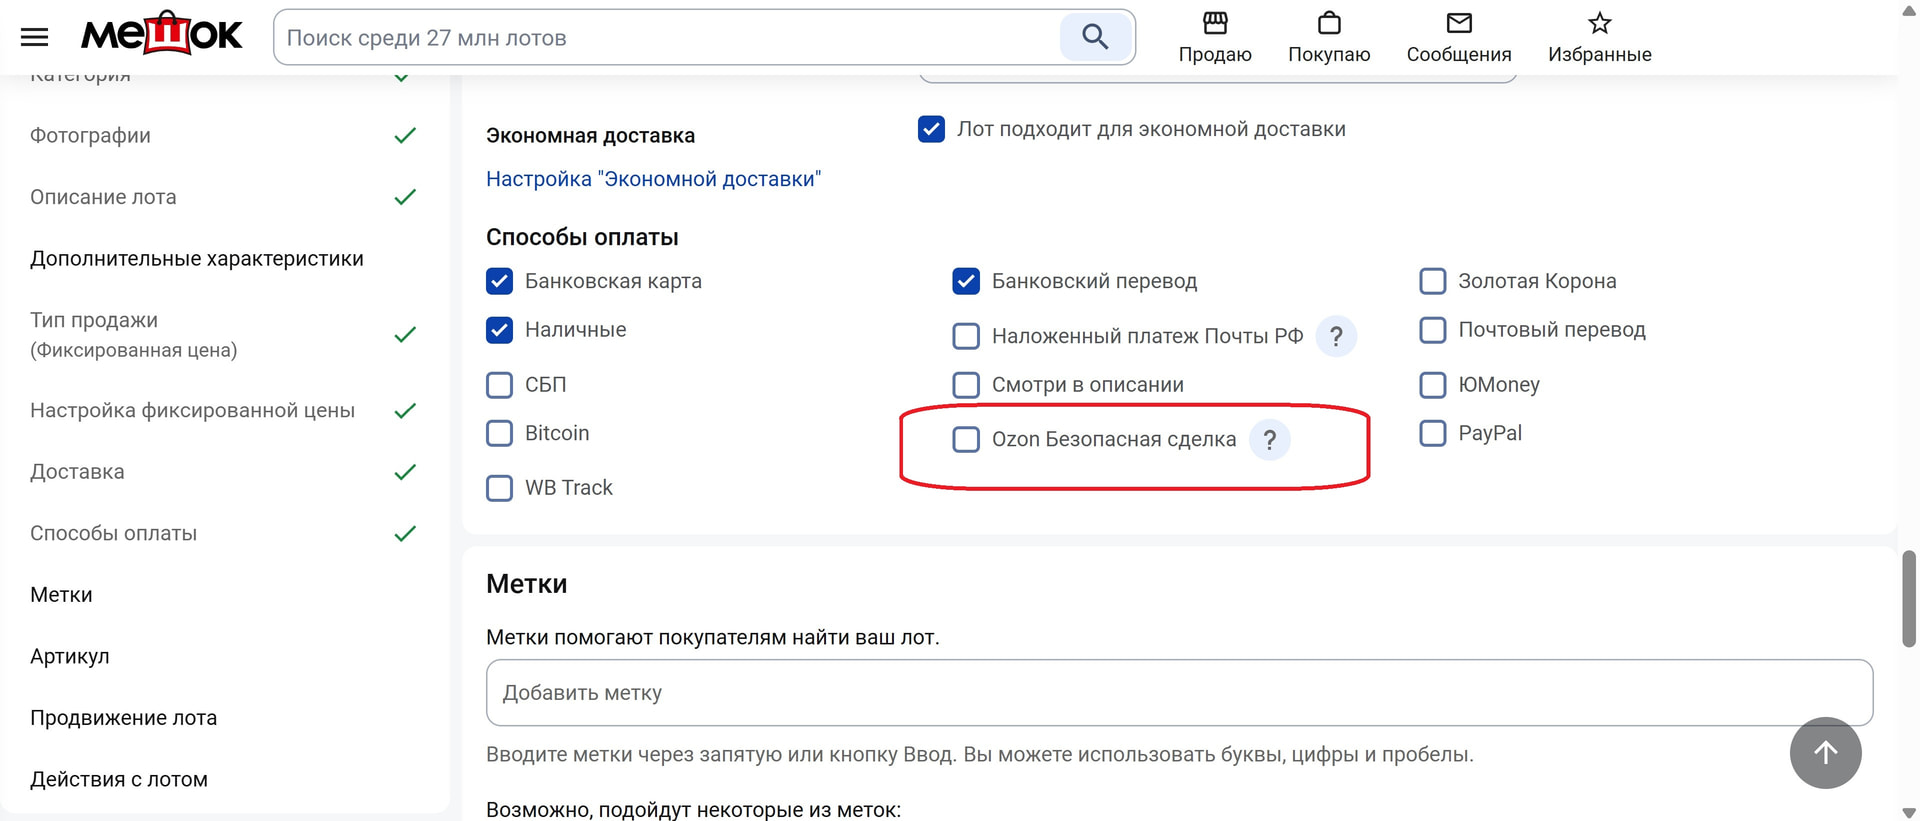Open Настройка "Экономной доставки" link
Image resolution: width=1920 pixels, height=821 pixels.
pos(653,179)
